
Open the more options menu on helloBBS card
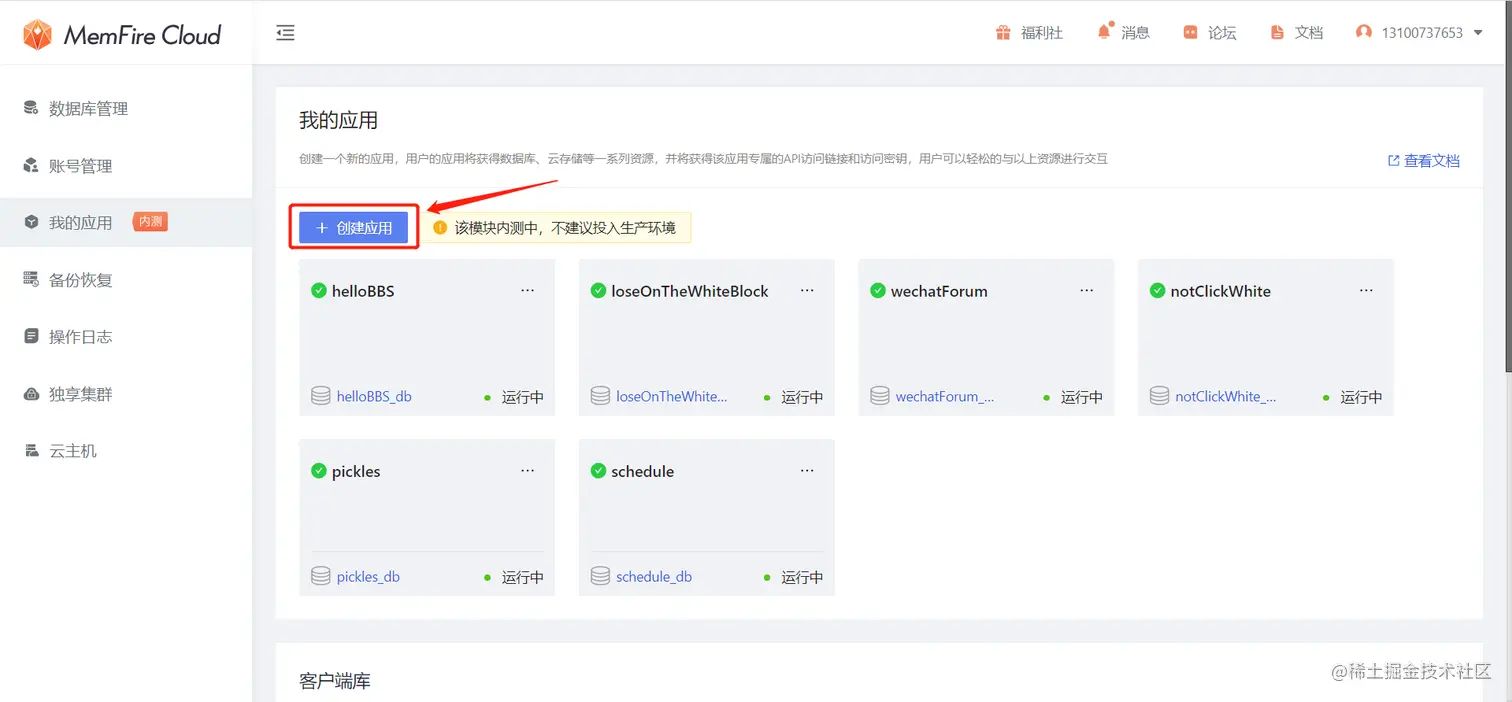(x=527, y=290)
